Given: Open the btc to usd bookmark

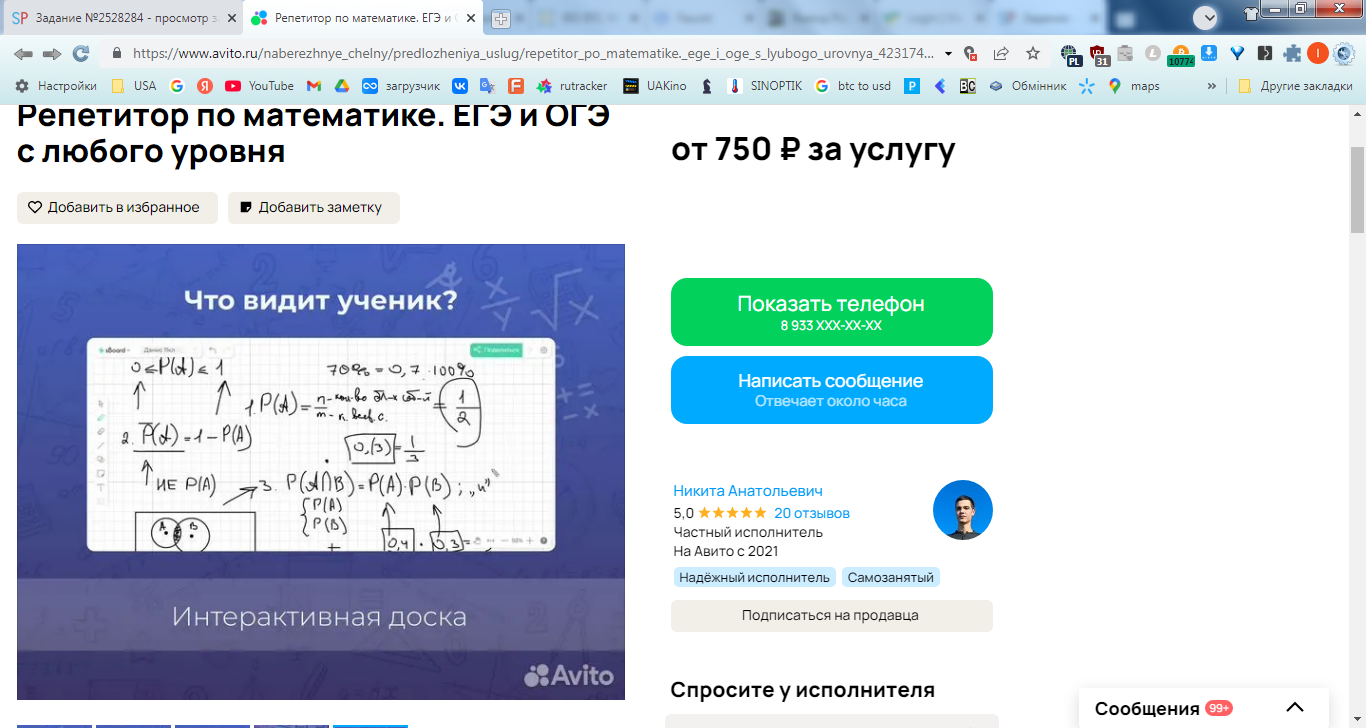Looking at the screenshot, I should 853,86.
